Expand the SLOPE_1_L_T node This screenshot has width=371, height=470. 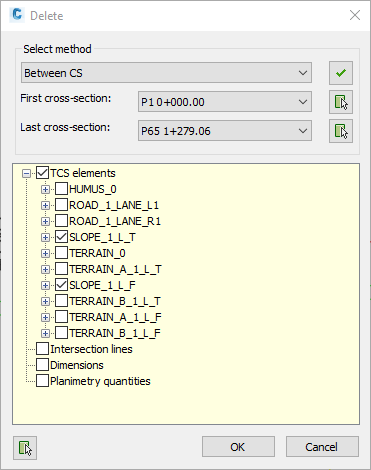click(x=45, y=237)
